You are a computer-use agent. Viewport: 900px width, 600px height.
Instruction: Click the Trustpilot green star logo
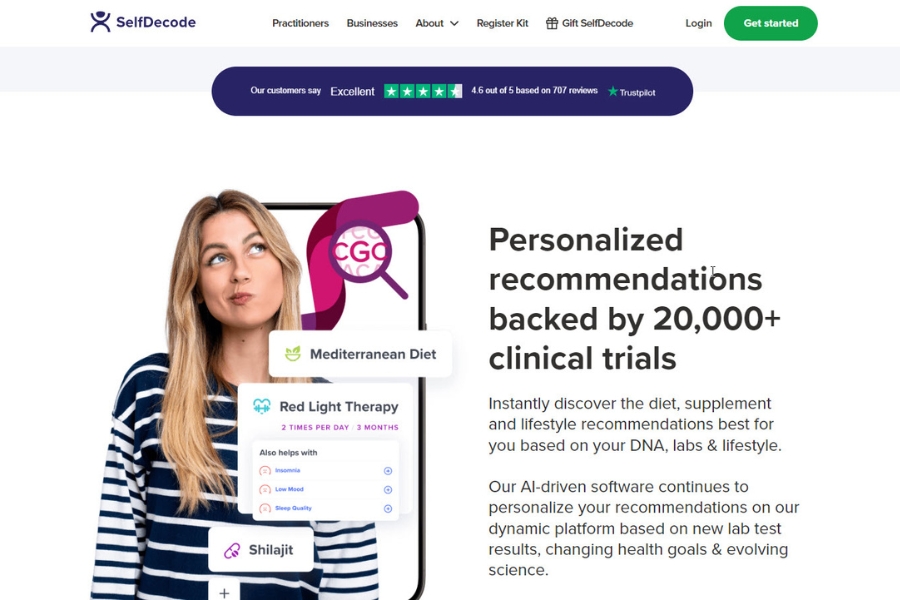[612, 91]
